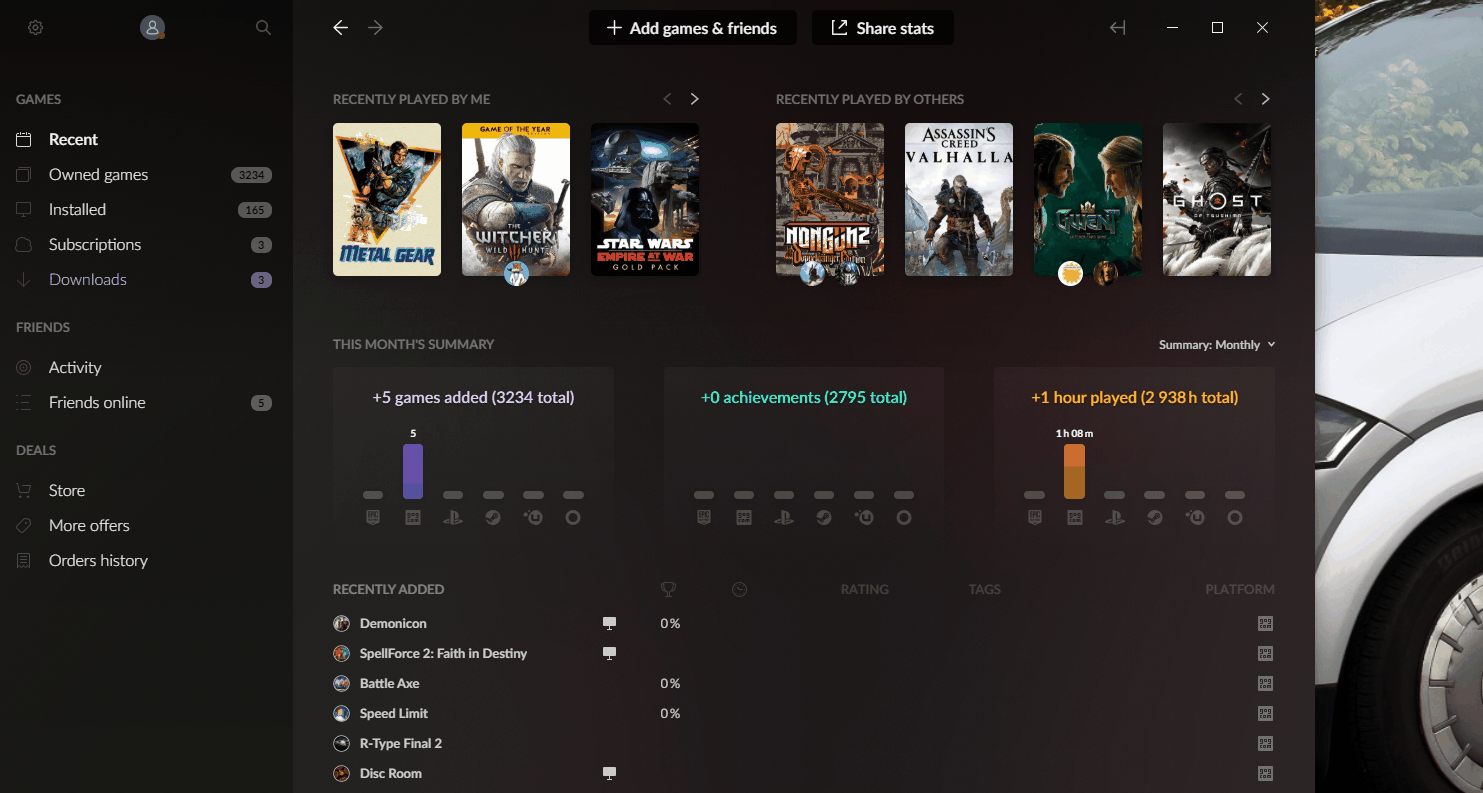This screenshot has width=1483, height=793.
Task: Click the Uplay icon under games added
Action: pyautogui.click(x=533, y=518)
